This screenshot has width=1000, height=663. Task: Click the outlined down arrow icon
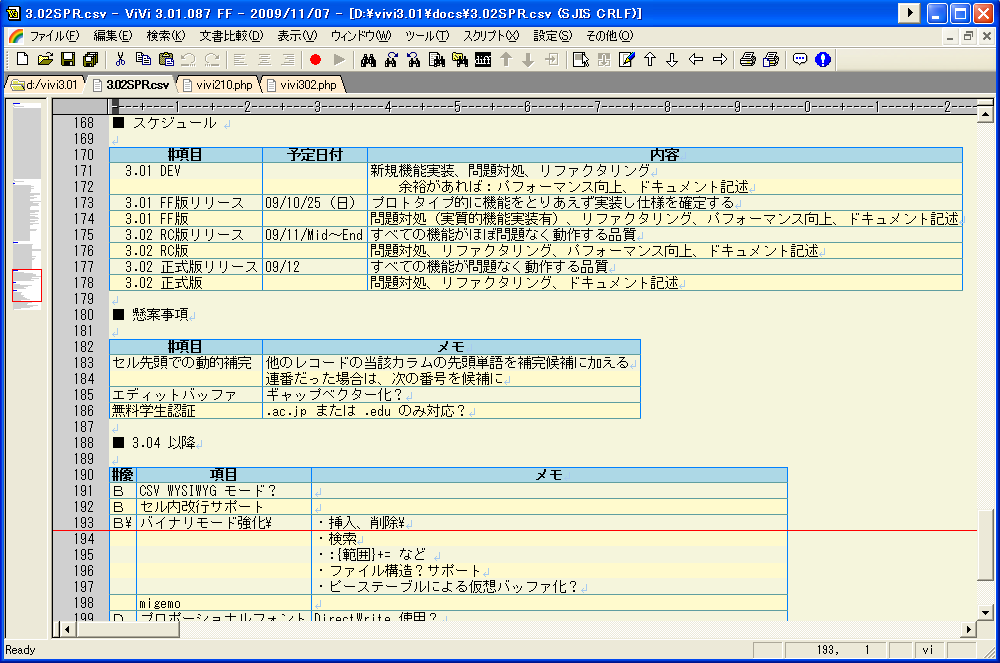coord(672,59)
